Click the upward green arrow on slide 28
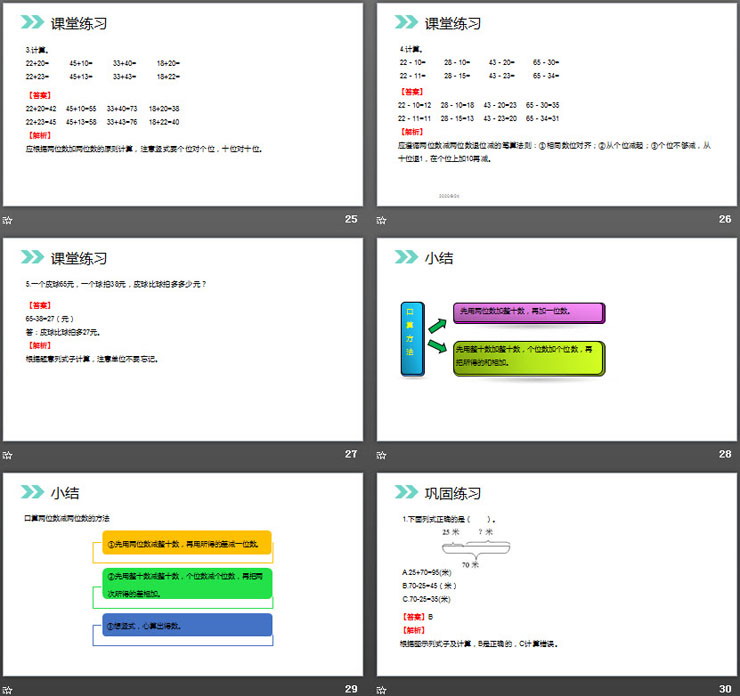Image resolution: width=740 pixels, height=696 pixels. [437, 326]
